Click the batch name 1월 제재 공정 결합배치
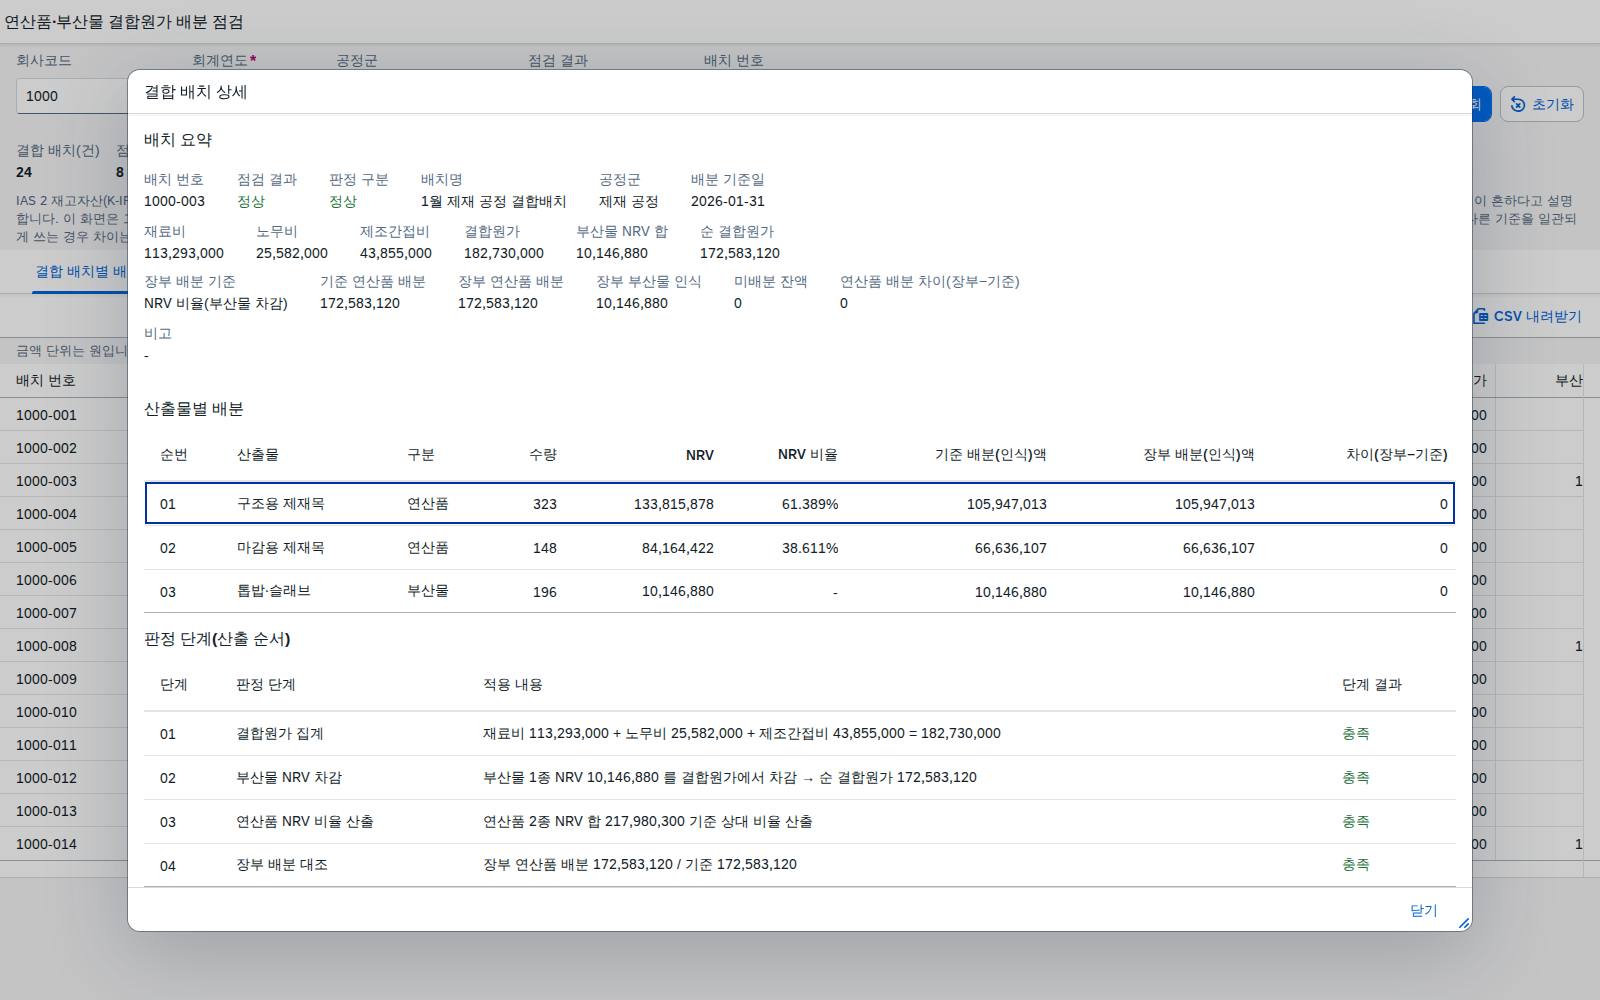 494,201
